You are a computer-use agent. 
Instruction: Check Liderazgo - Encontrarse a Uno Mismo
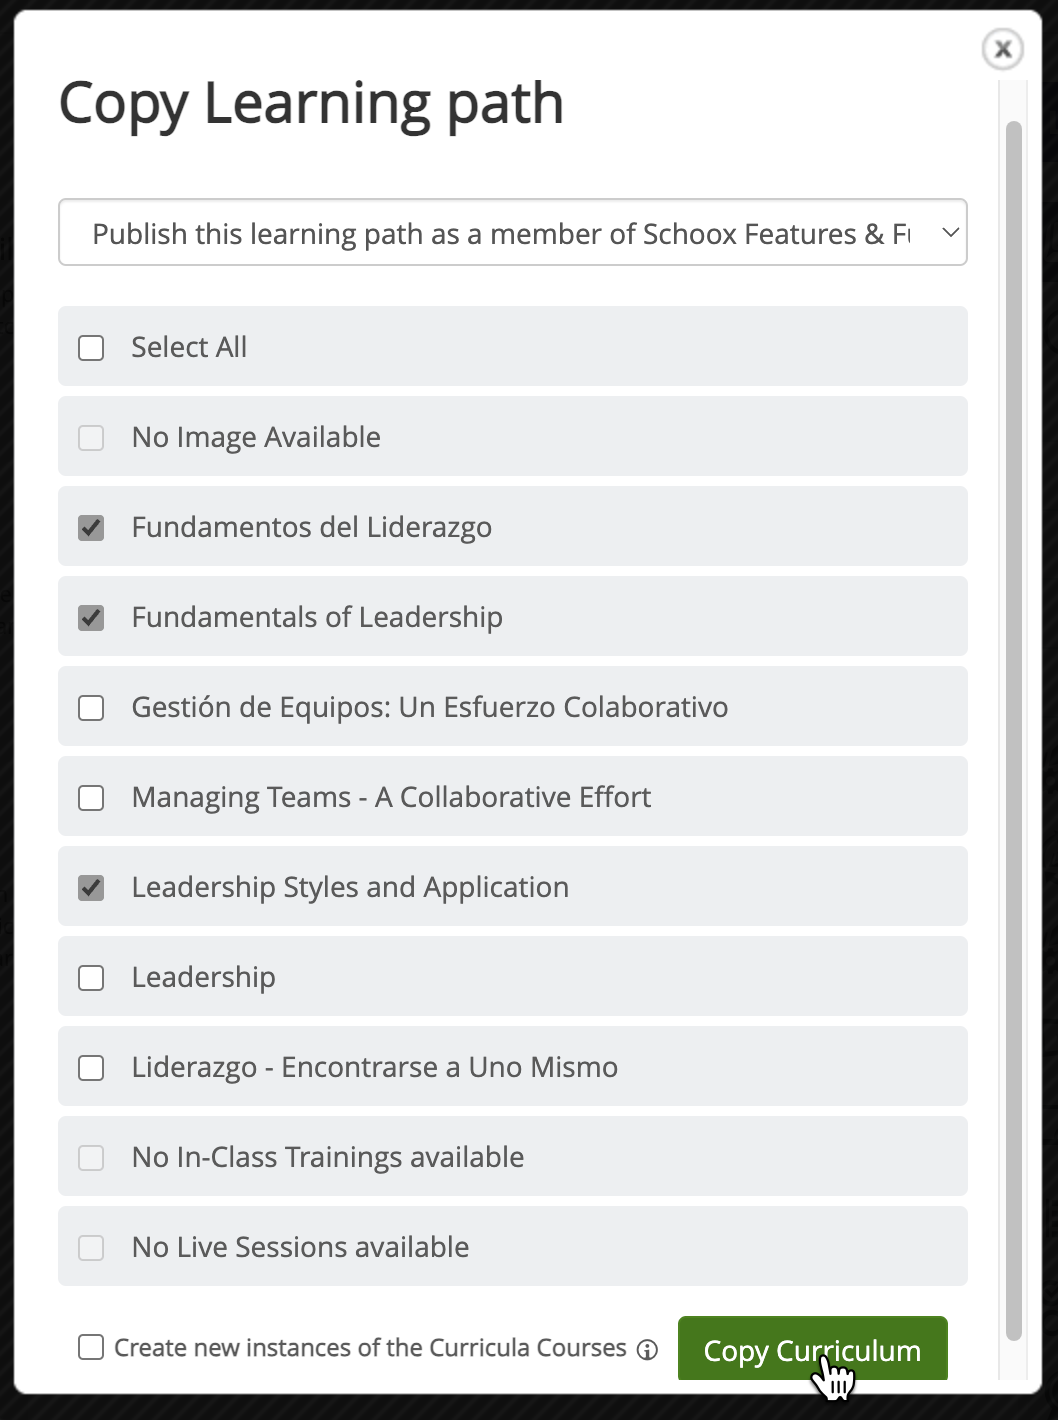pos(91,1067)
